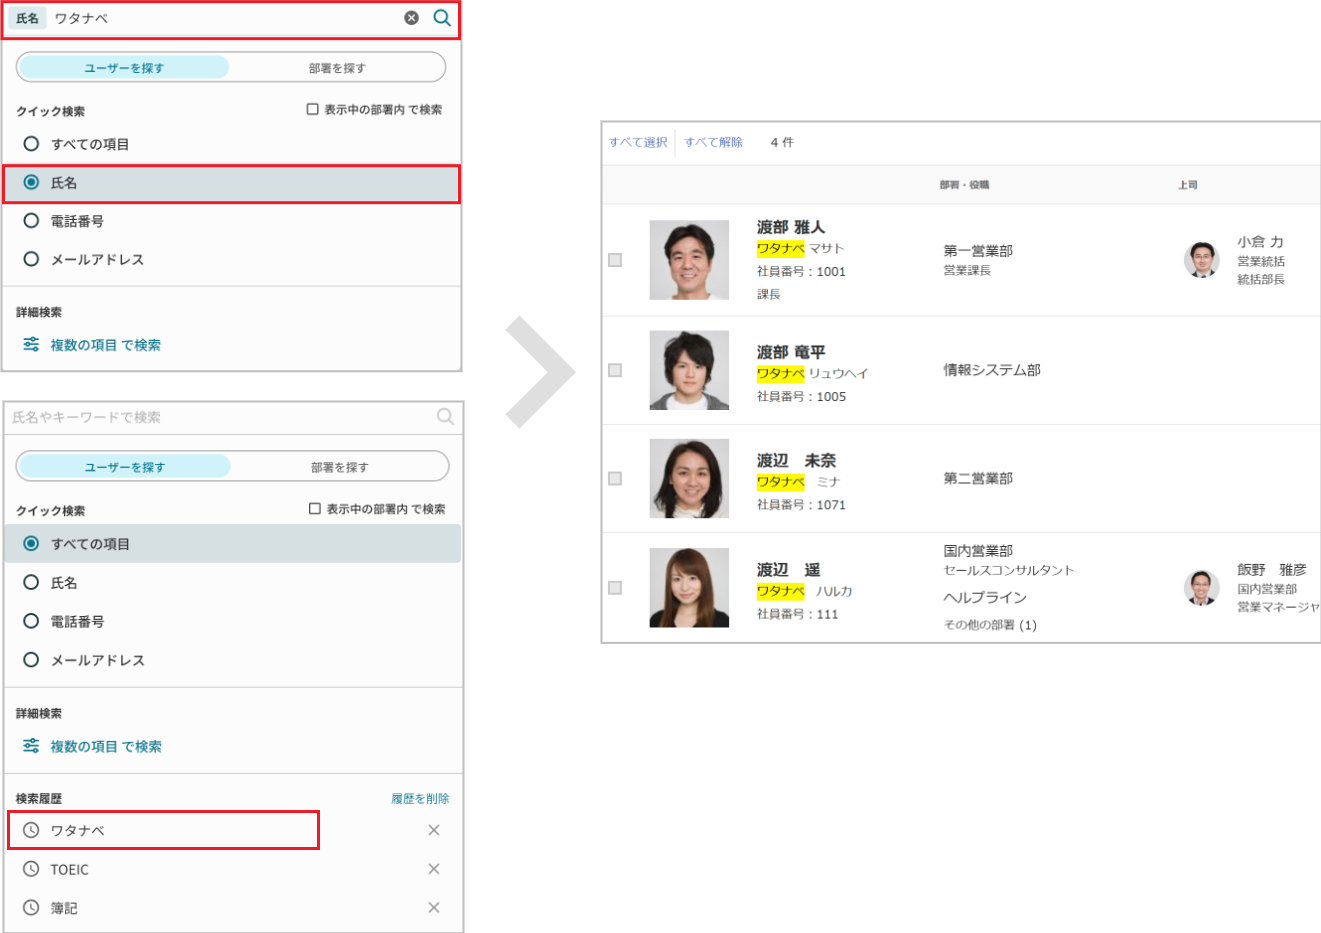Click the name 渡部 竜平
Image resolution: width=1321 pixels, height=933 pixels.
(x=791, y=352)
